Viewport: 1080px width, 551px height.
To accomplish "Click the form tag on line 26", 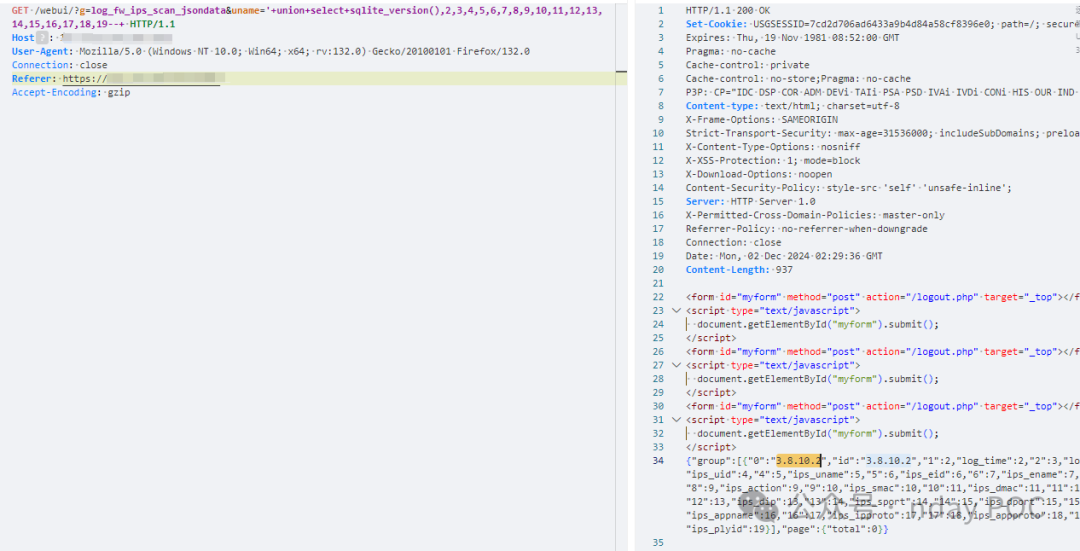I will point(882,351).
